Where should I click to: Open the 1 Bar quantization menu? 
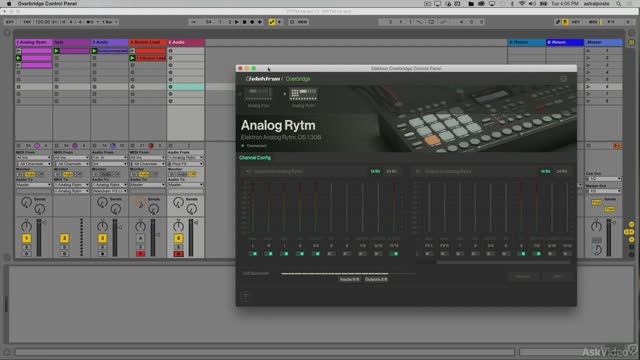coord(109,22)
